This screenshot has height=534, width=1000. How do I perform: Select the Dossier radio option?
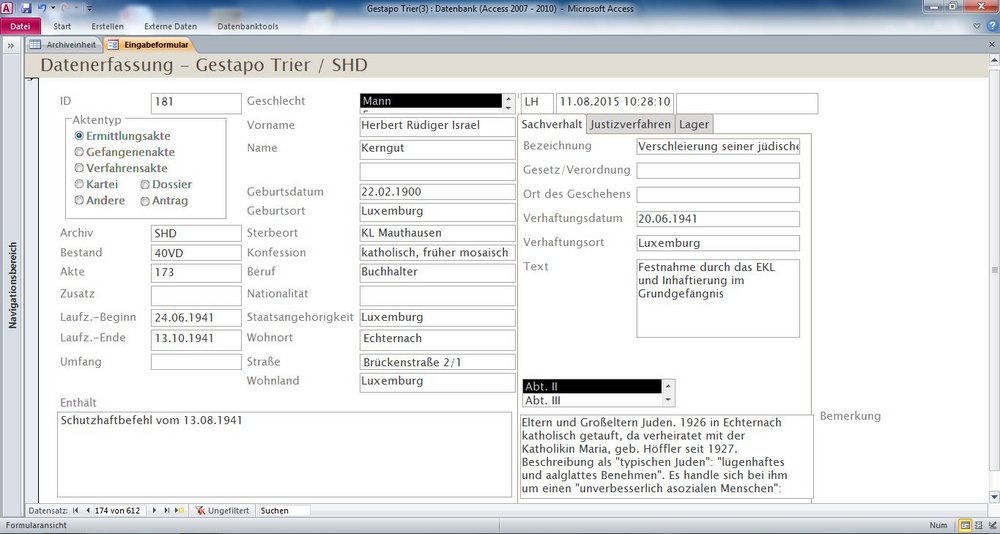pos(145,184)
